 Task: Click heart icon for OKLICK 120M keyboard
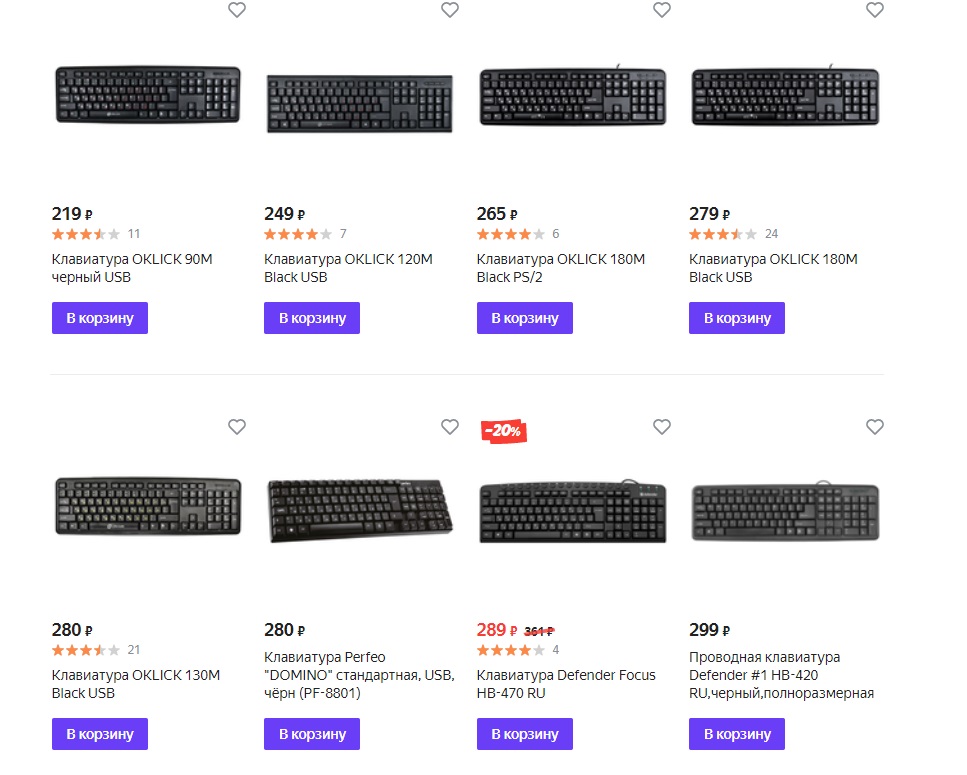450,10
